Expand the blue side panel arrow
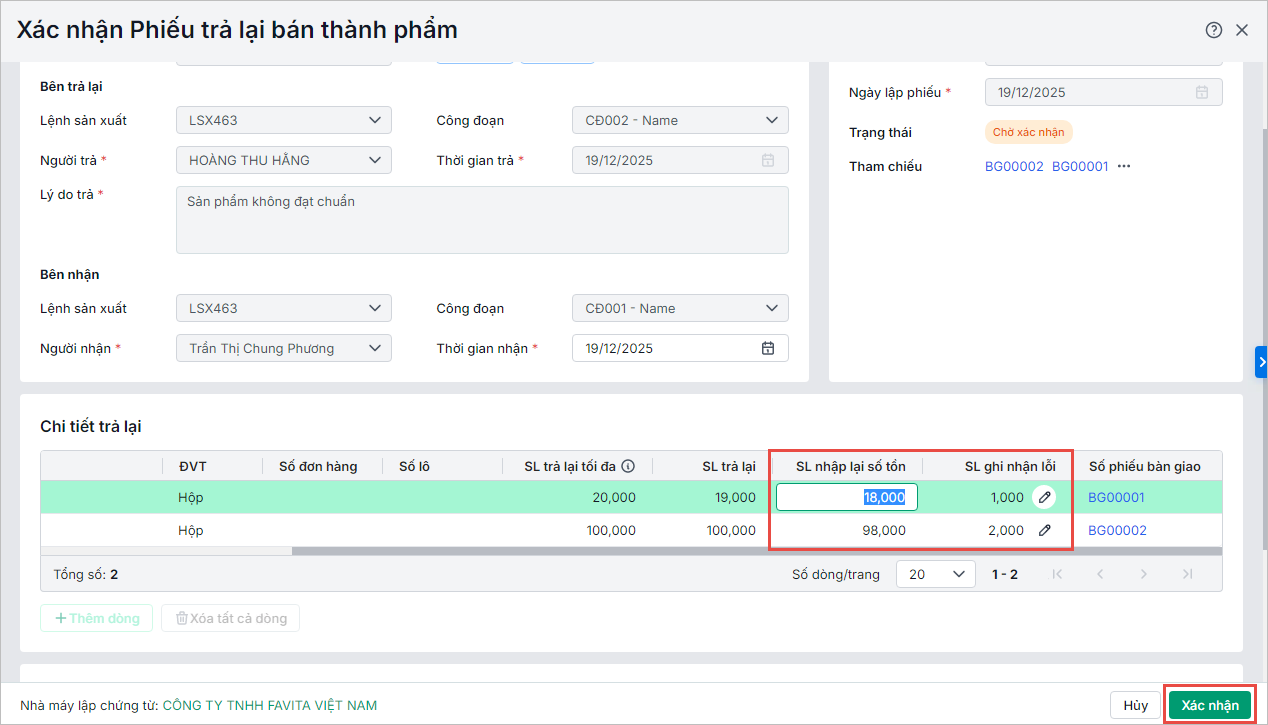Image resolution: width=1268 pixels, height=725 pixels. (x=1261, y=362)
